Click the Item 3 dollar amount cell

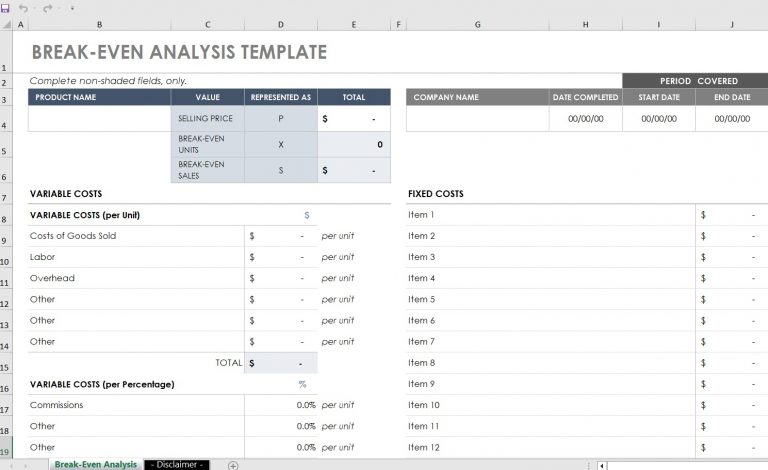point(732,257)
